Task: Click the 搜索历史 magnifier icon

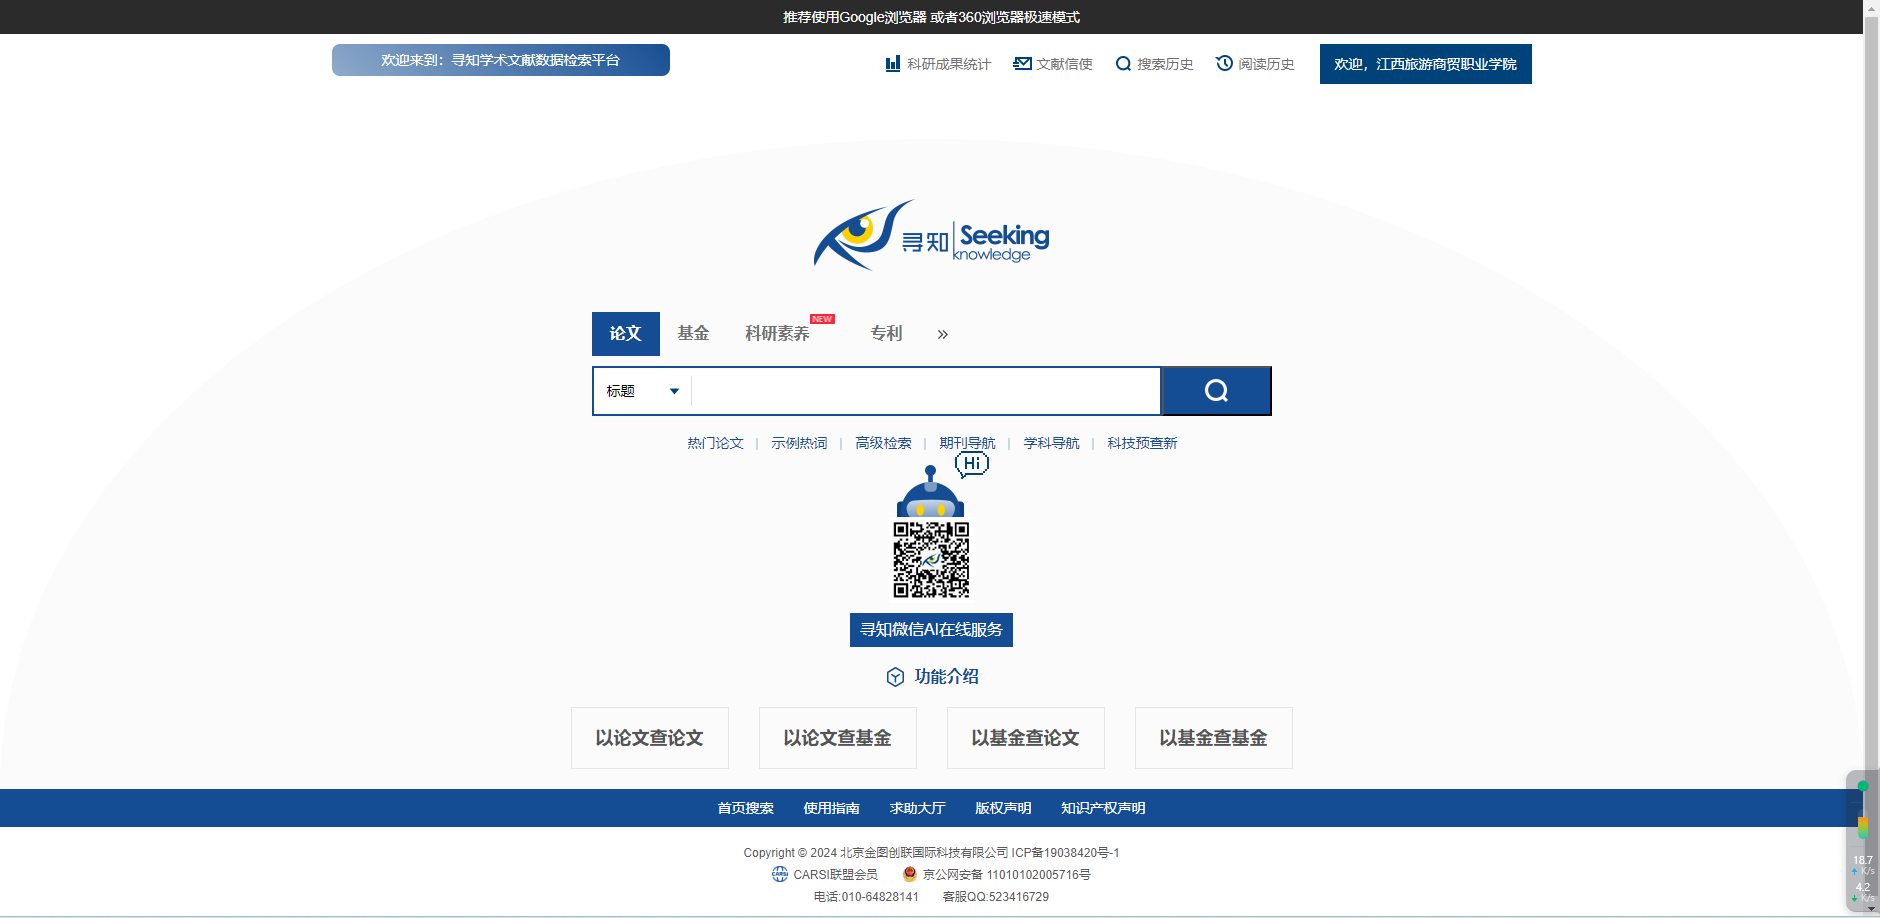Action: point(1123,64)
